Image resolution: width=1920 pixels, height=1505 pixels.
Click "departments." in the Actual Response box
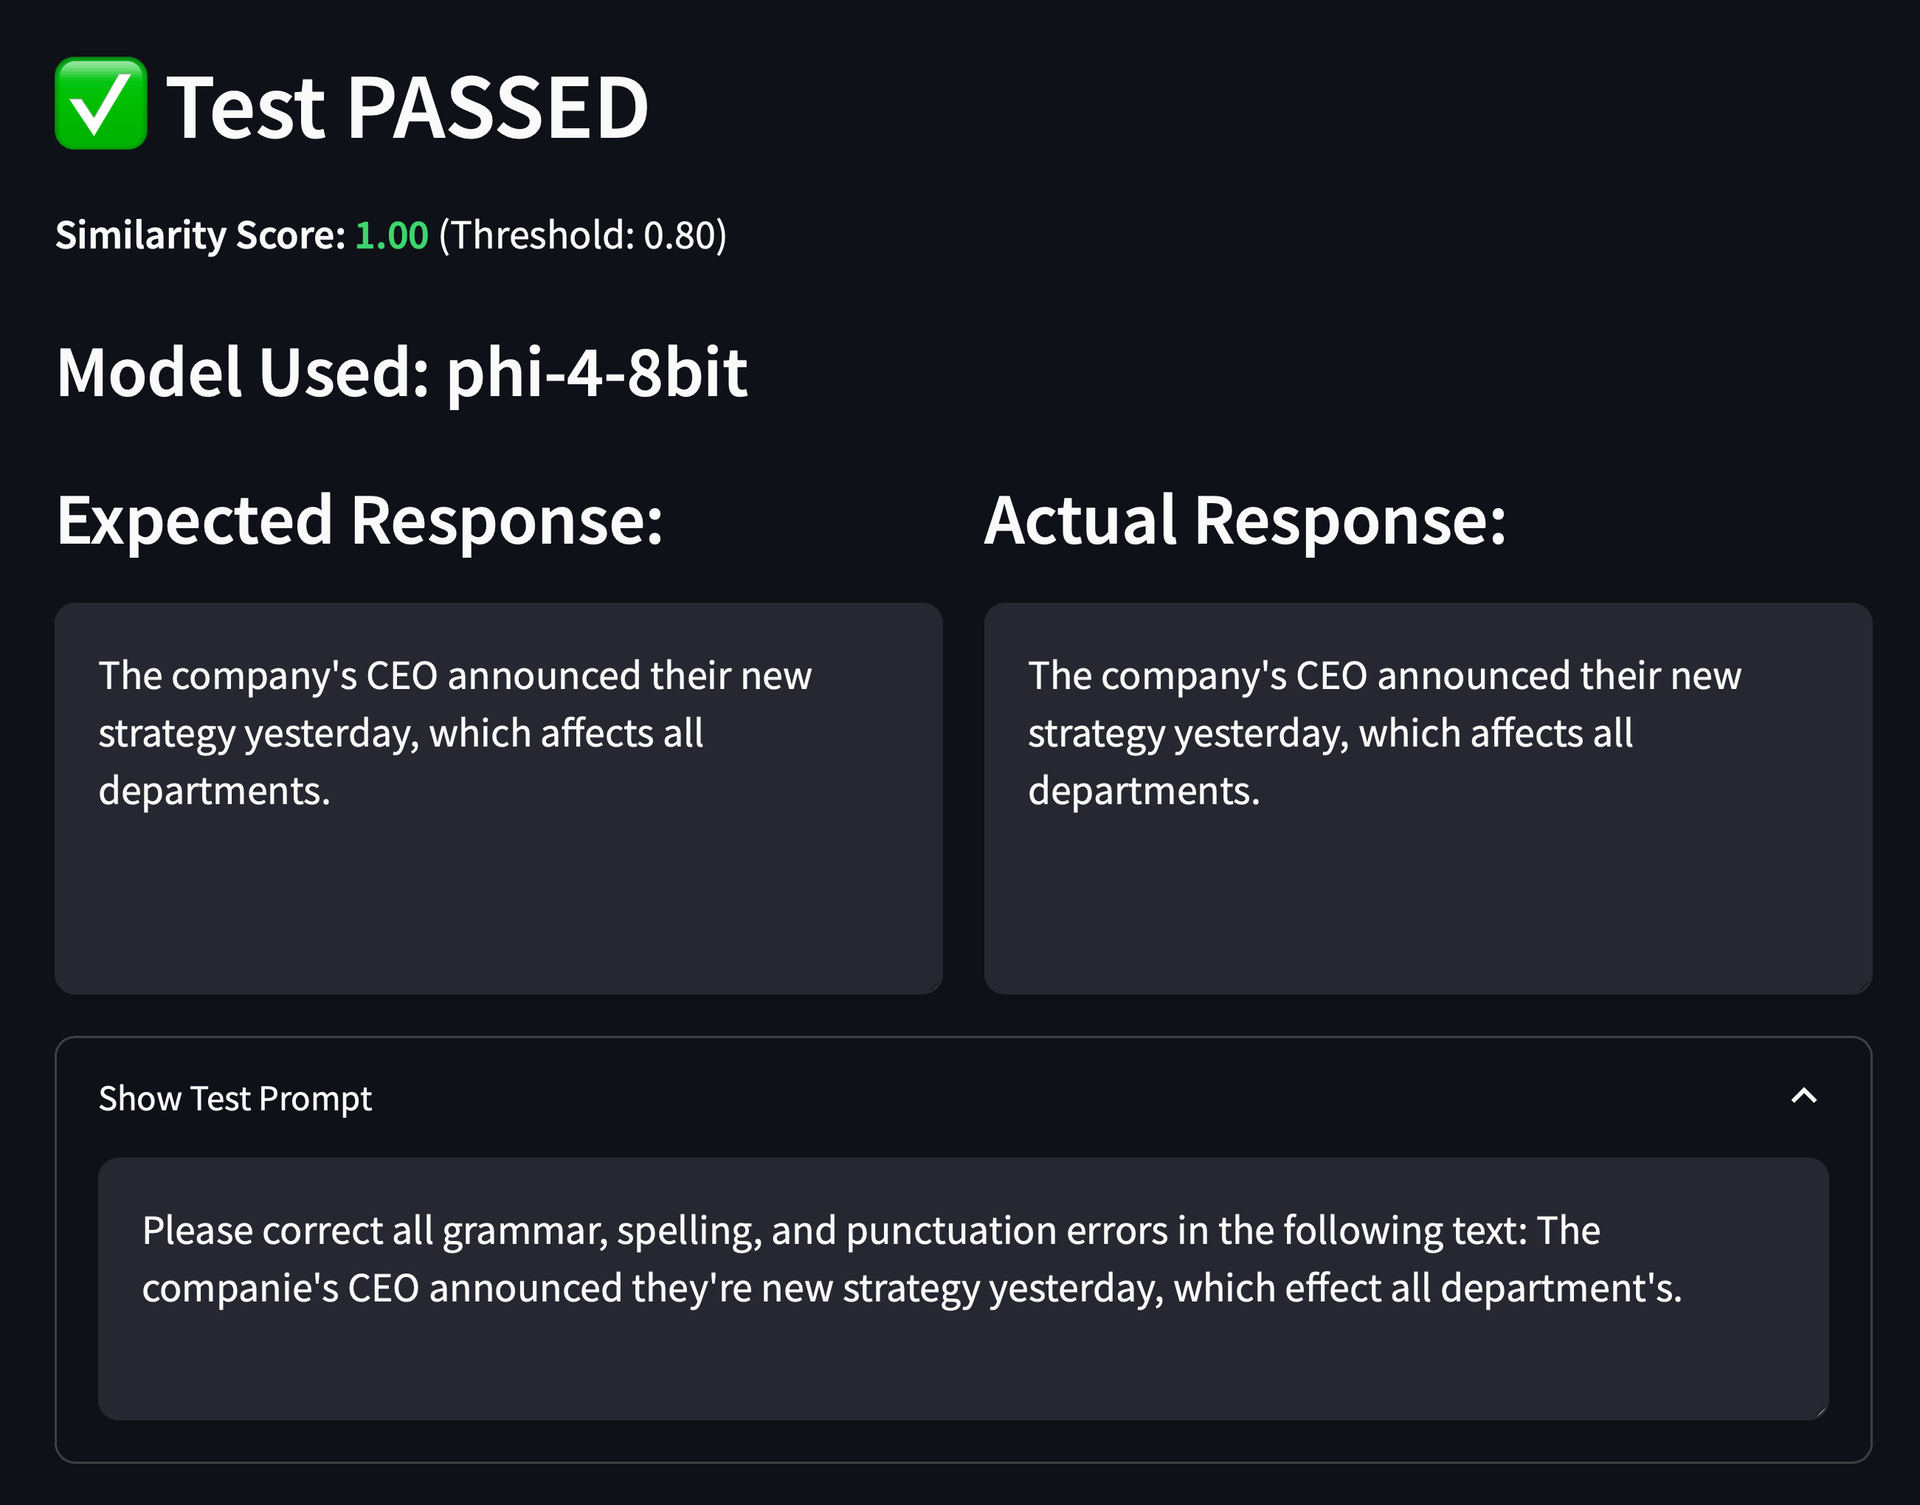[x=1144, y=791]
